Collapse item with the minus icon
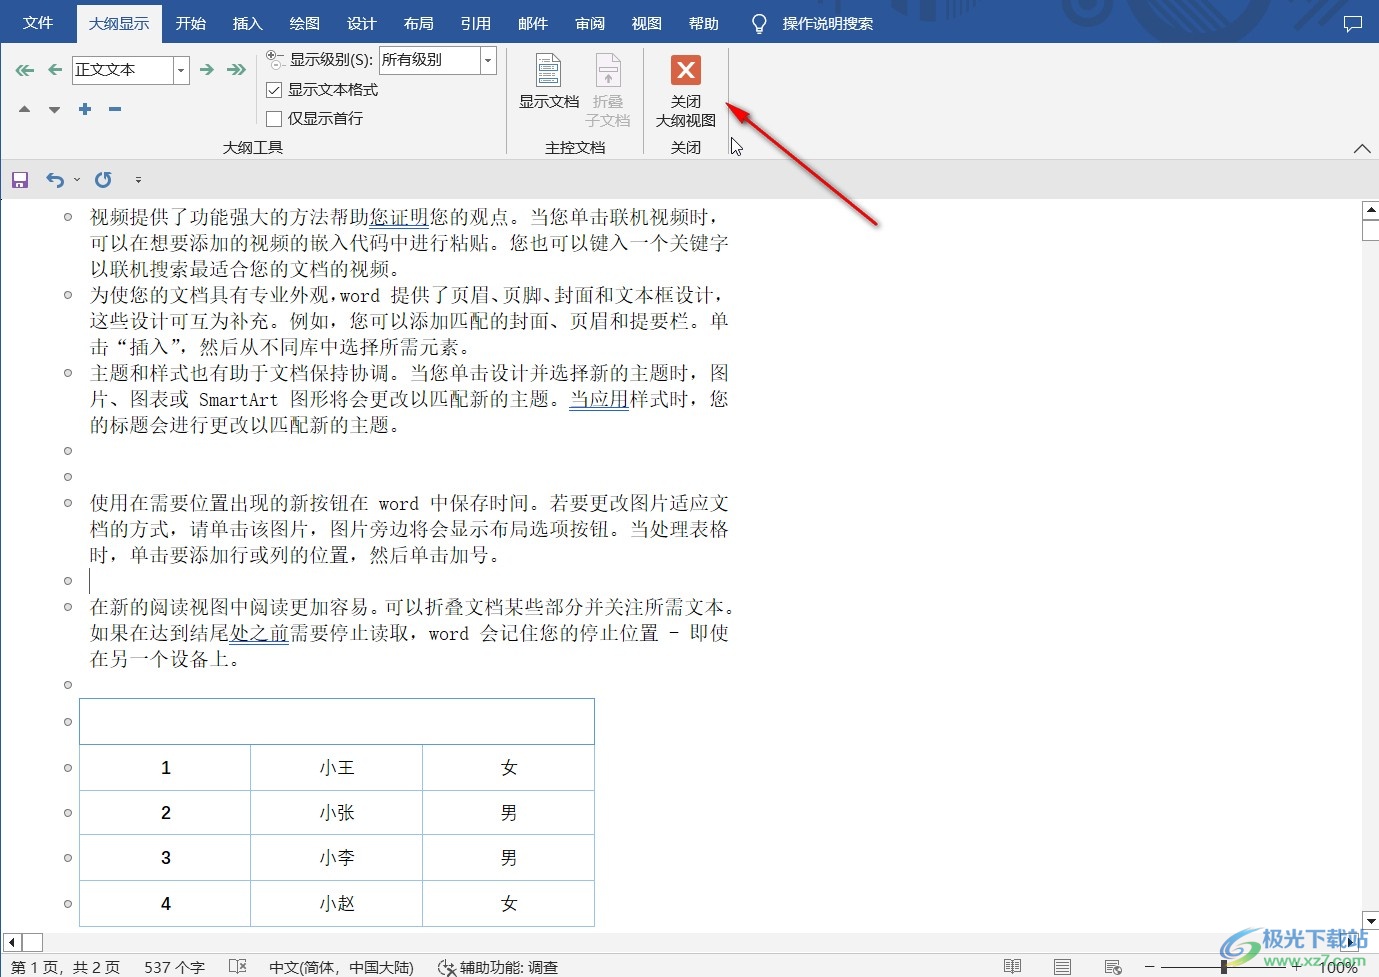Viewport: 1379px width, 977px height. coord(115,109)
